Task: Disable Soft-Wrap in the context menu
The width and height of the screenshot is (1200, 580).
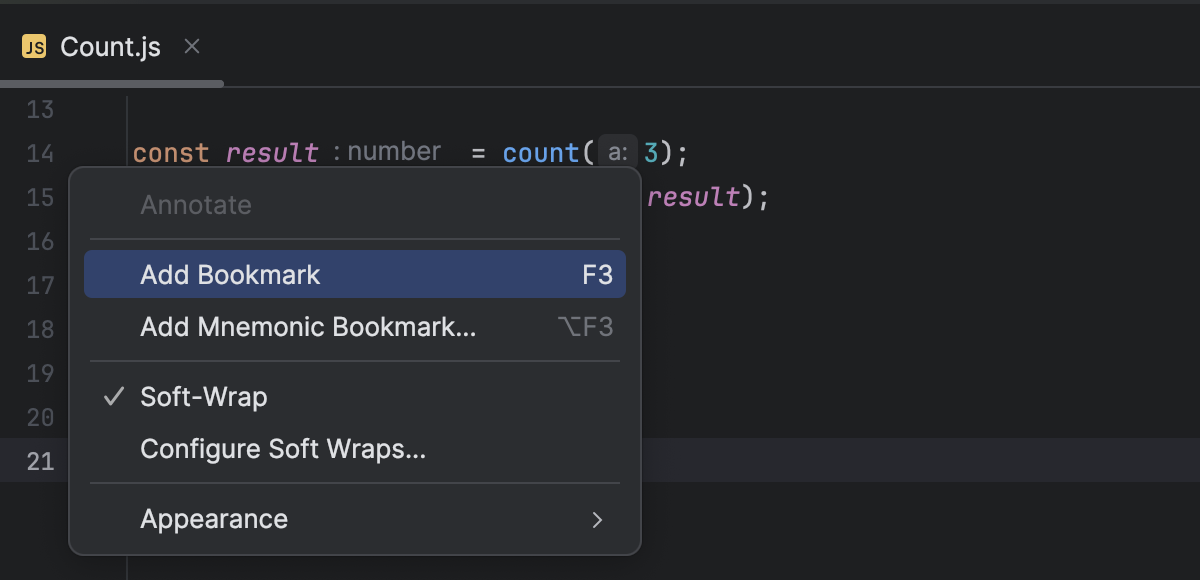Action: point(204,396)
